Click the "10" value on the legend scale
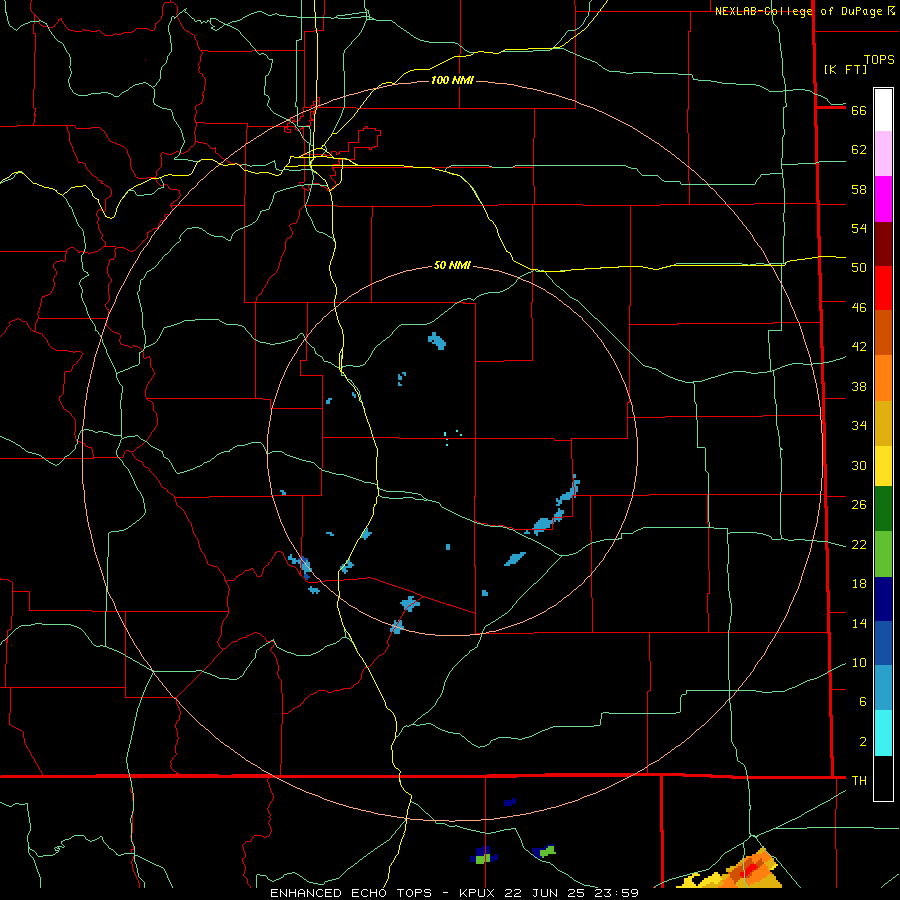 pyautogui.click(x=859, y=663)
